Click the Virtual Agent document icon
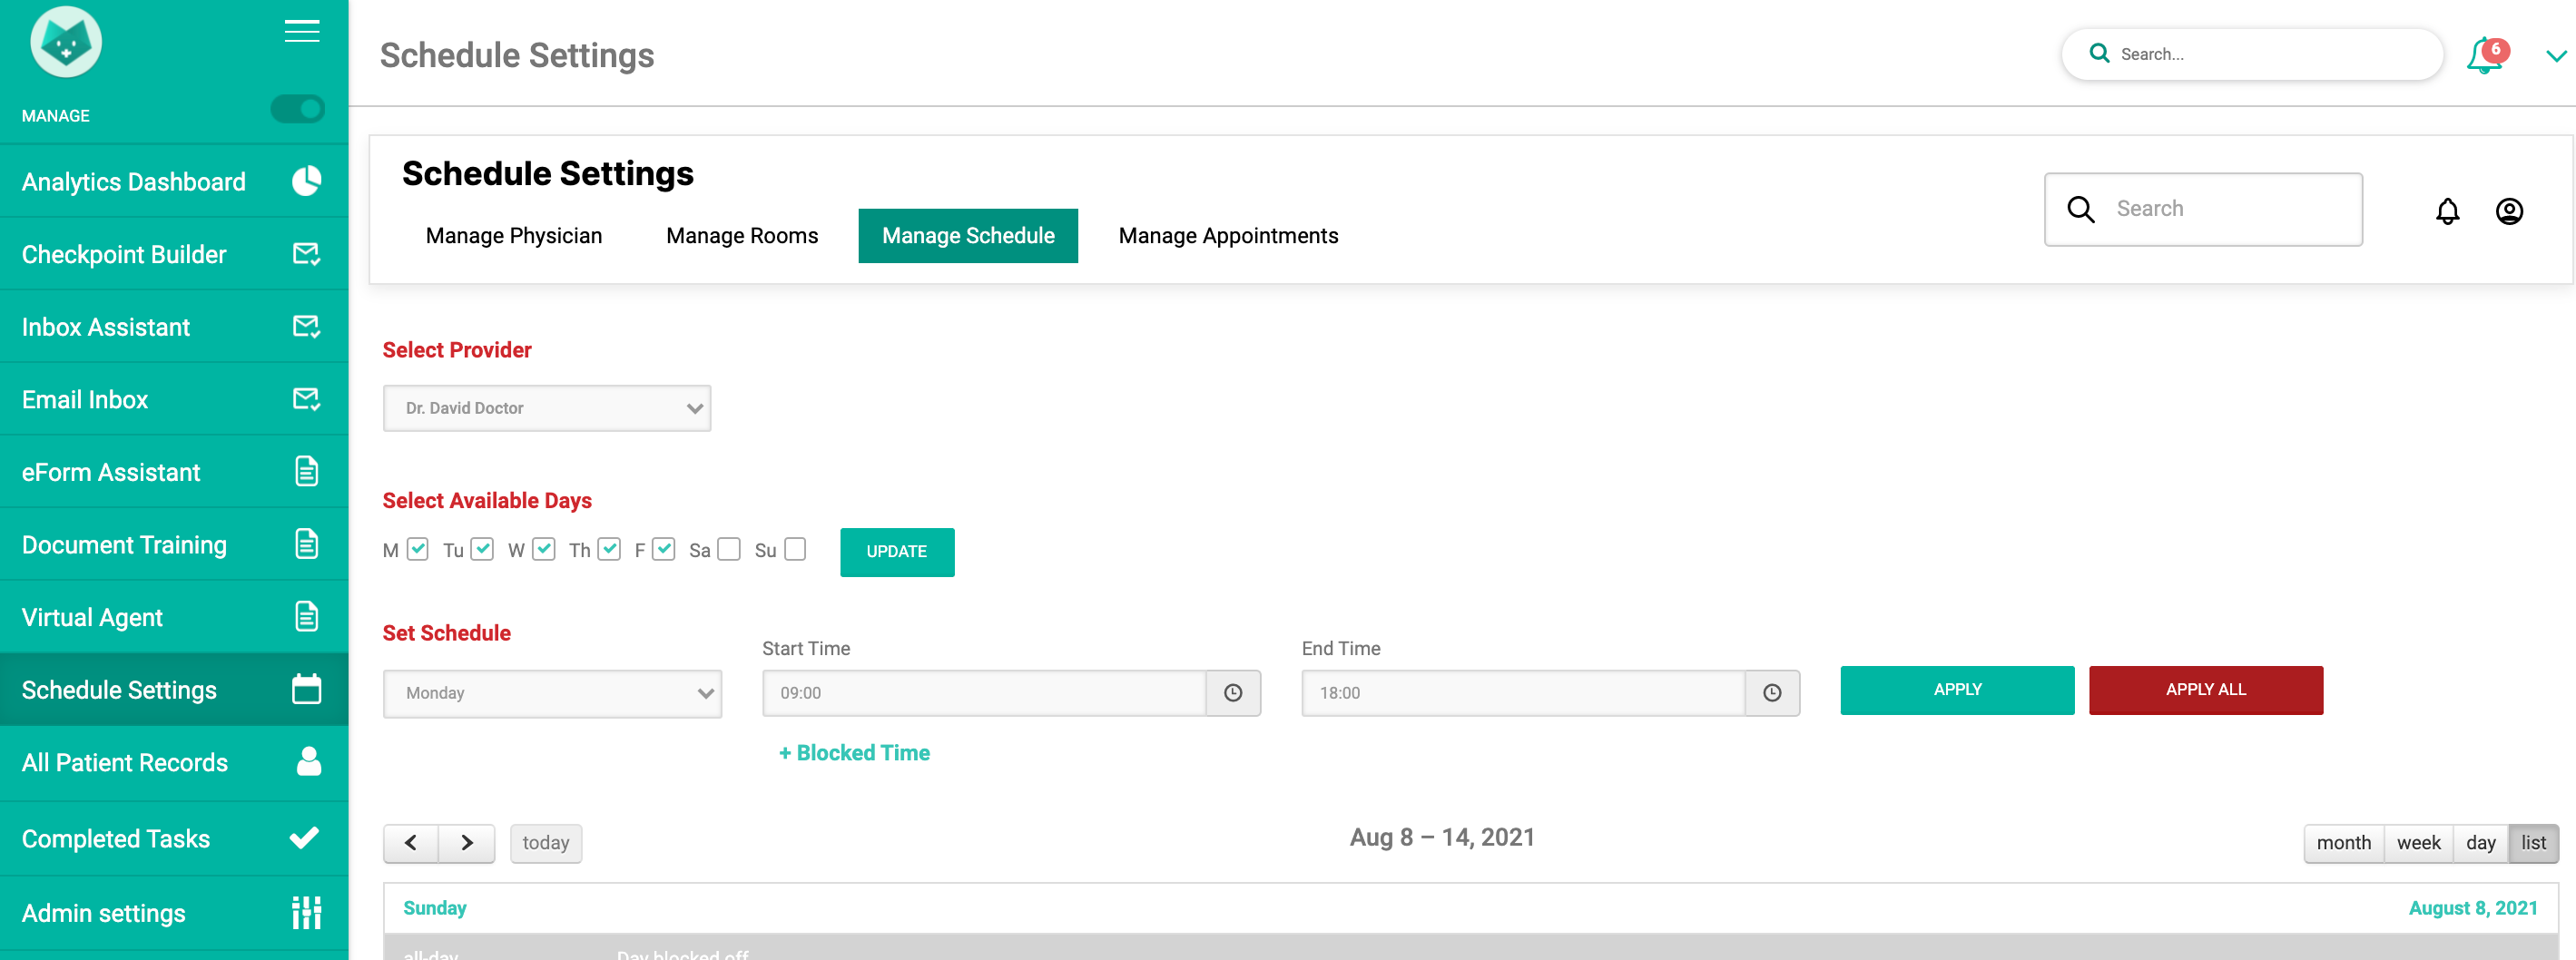Image resolution: width=2576 pixels, height=960 pixels. (306, 616)
